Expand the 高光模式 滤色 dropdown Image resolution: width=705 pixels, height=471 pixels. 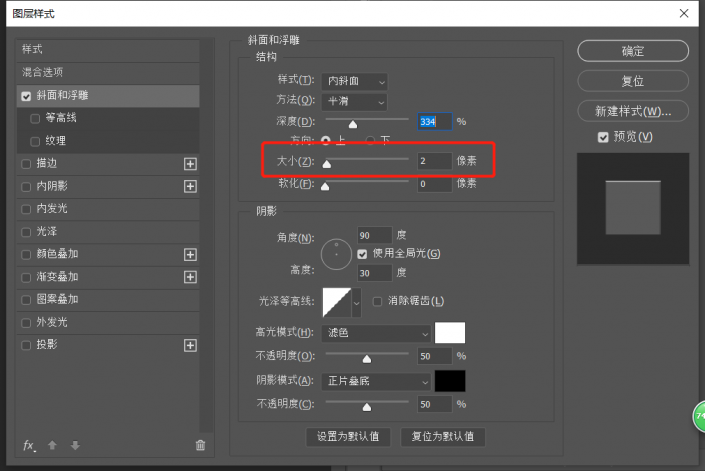coord(377,332)
